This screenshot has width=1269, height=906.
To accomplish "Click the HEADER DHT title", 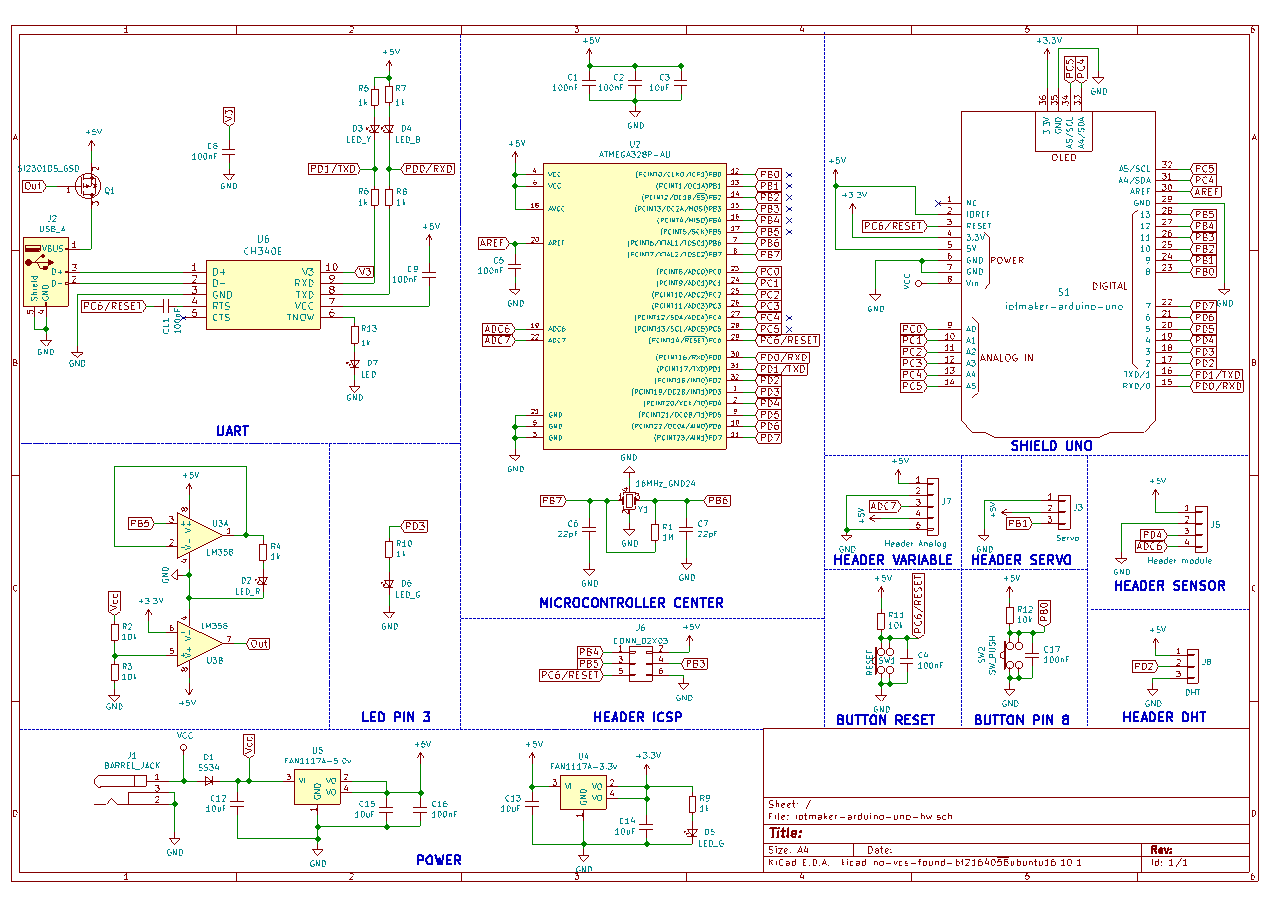I will (x=1163, y=716).
